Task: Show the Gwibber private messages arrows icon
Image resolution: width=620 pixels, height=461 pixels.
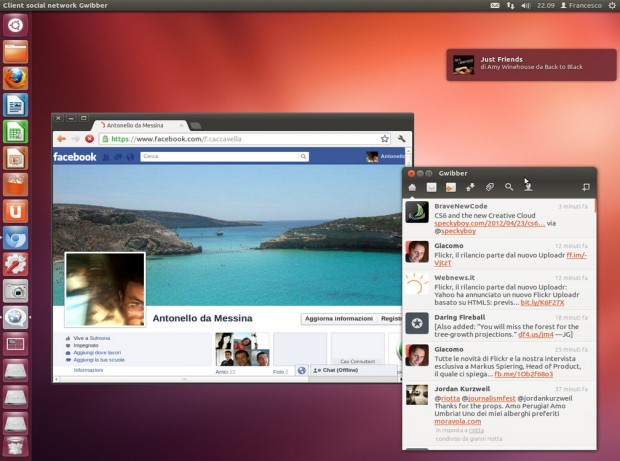Action: tap(470, 187)
